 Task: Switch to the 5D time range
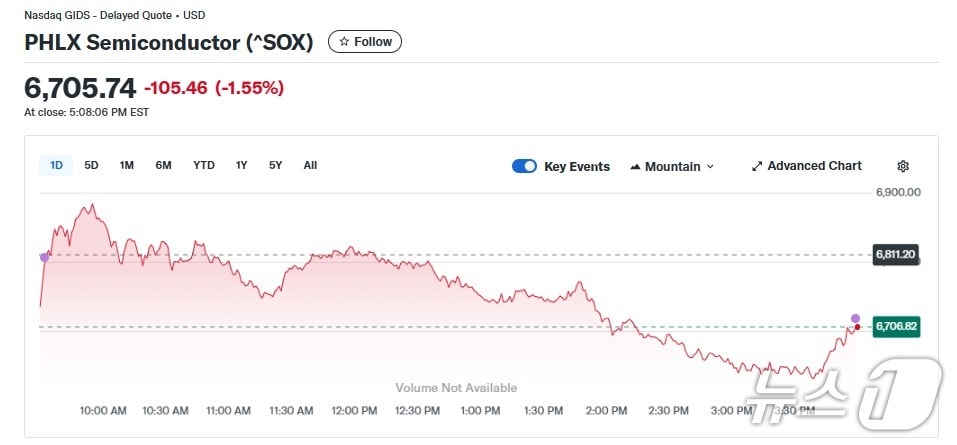click(91, 165)
